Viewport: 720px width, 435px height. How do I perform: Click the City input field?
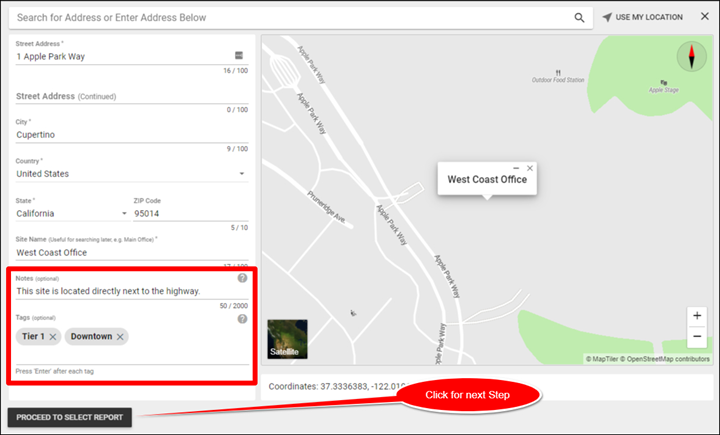tap(130, 134)
